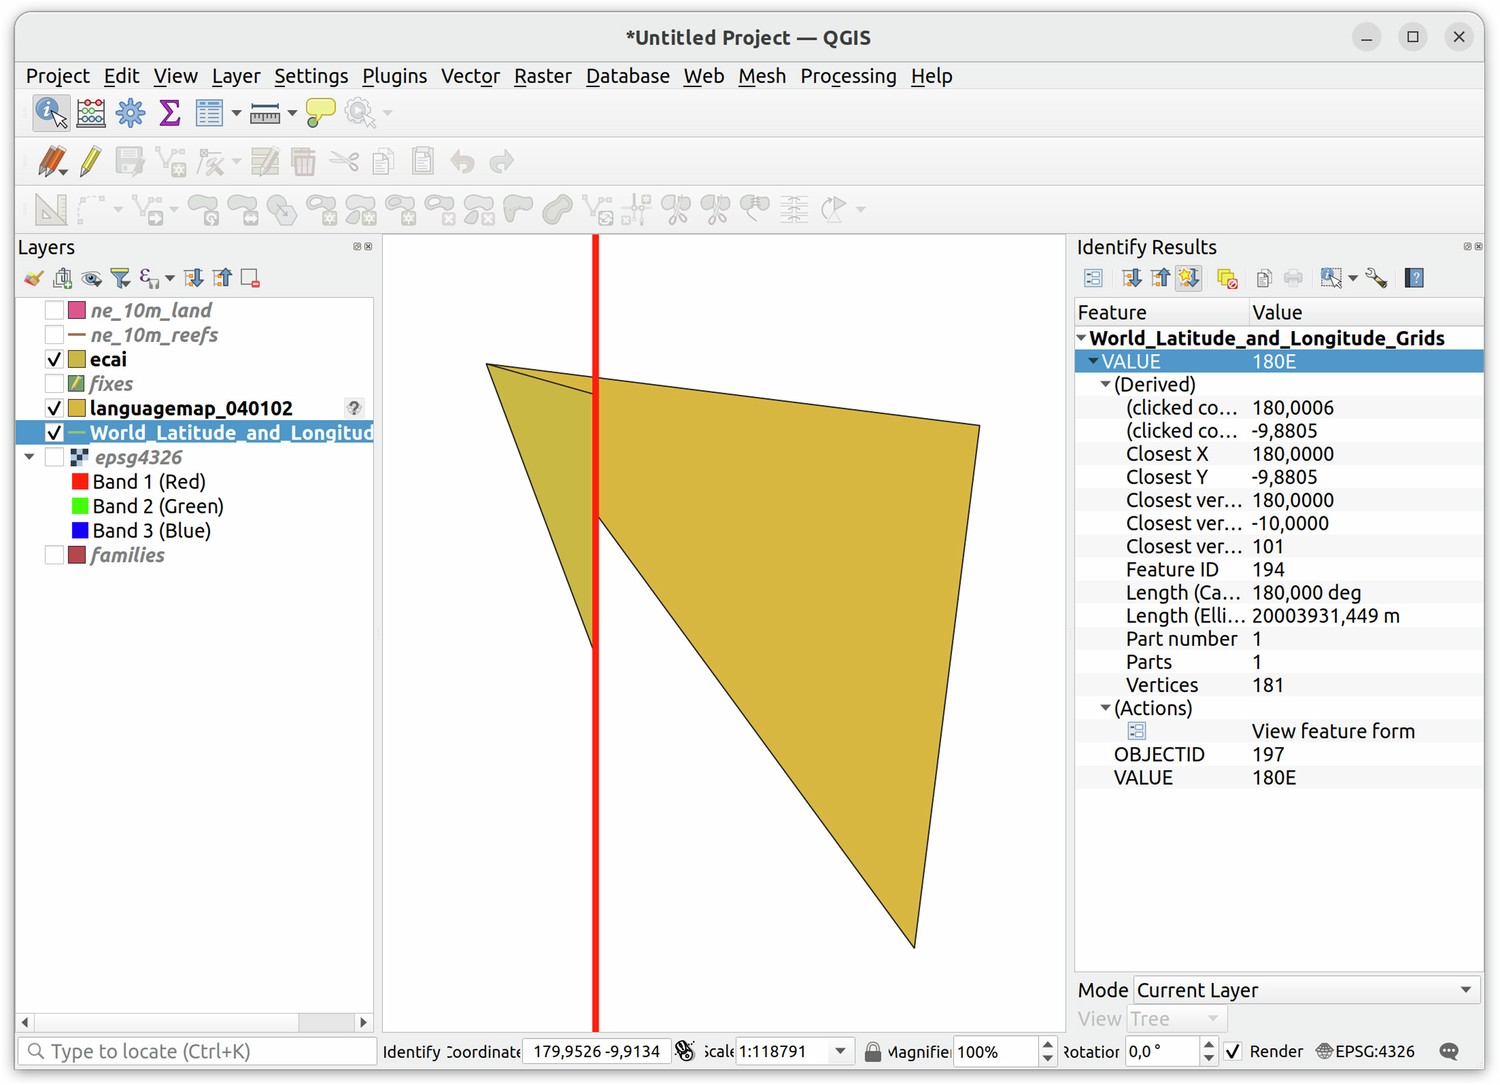Open the Mode Current Layer dropdown
Viewport: 1500px width, 1085px height.
[x=1305, y=990]
